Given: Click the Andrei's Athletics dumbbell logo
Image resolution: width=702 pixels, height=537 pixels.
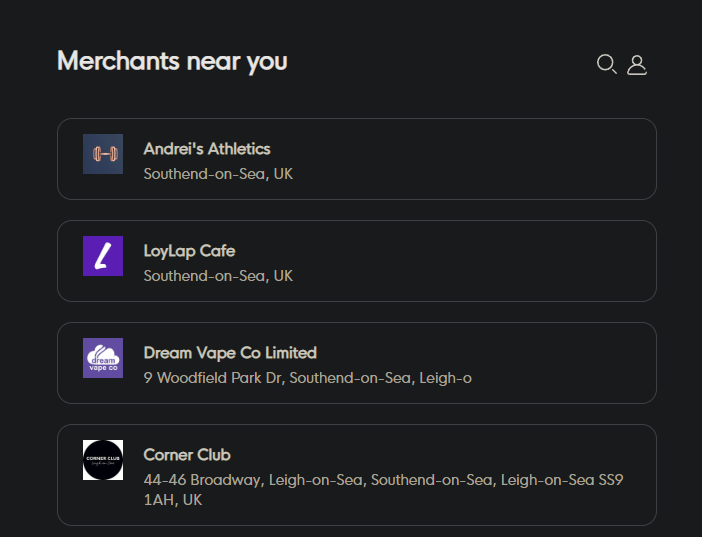Looking at the screenshot, I should [x=103, y=154].
